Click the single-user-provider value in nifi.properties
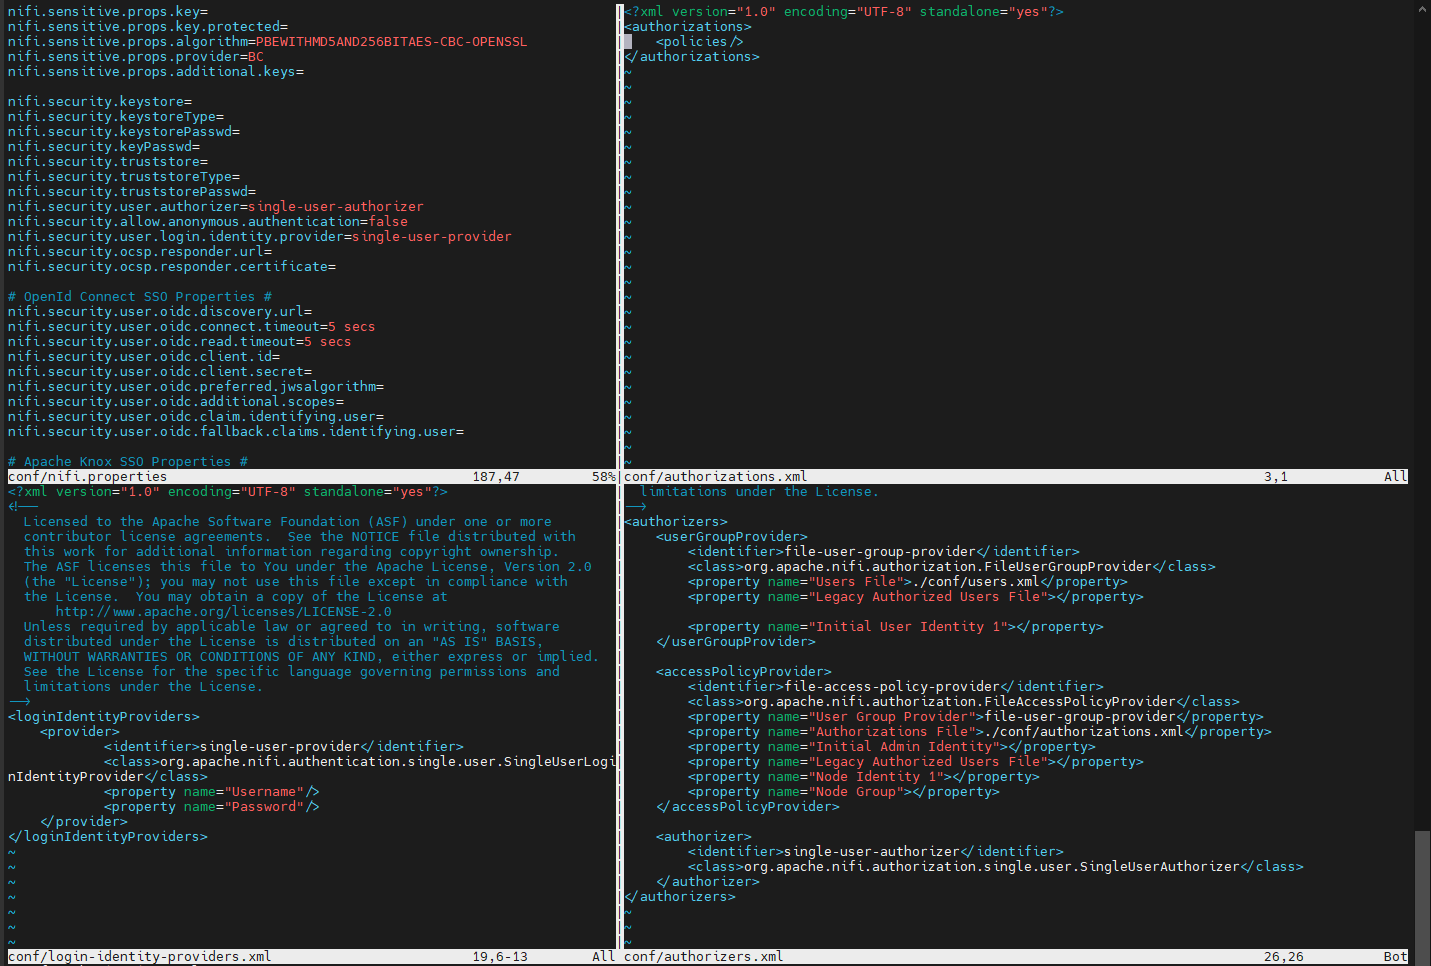Viewport: 1431px width, 966px height. 431,237
